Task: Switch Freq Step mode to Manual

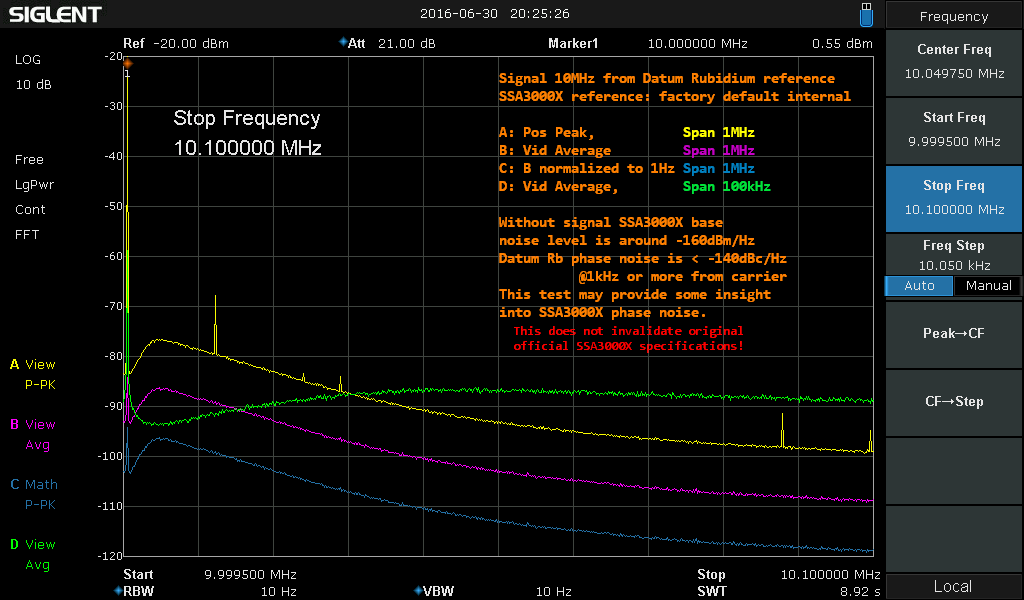Action: [988, 286]
